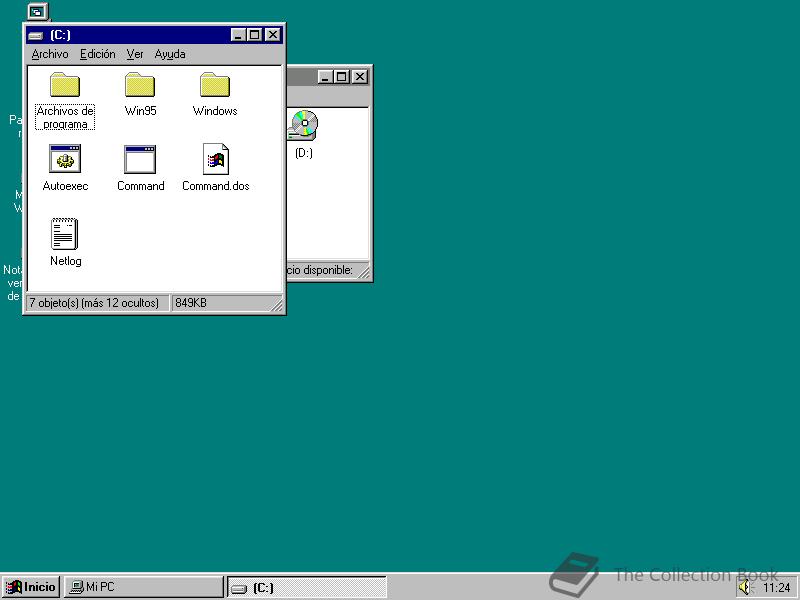This screenshot has height=600, width=800.
Task: Click the resize grip of C: window
Action: pyautogui.click(x=277, y=305)
